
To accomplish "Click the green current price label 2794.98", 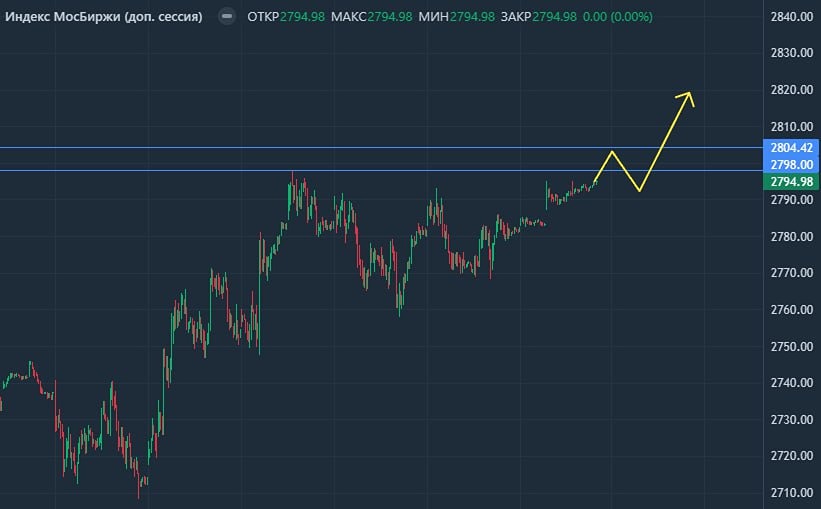I will (x=792, y=182).
